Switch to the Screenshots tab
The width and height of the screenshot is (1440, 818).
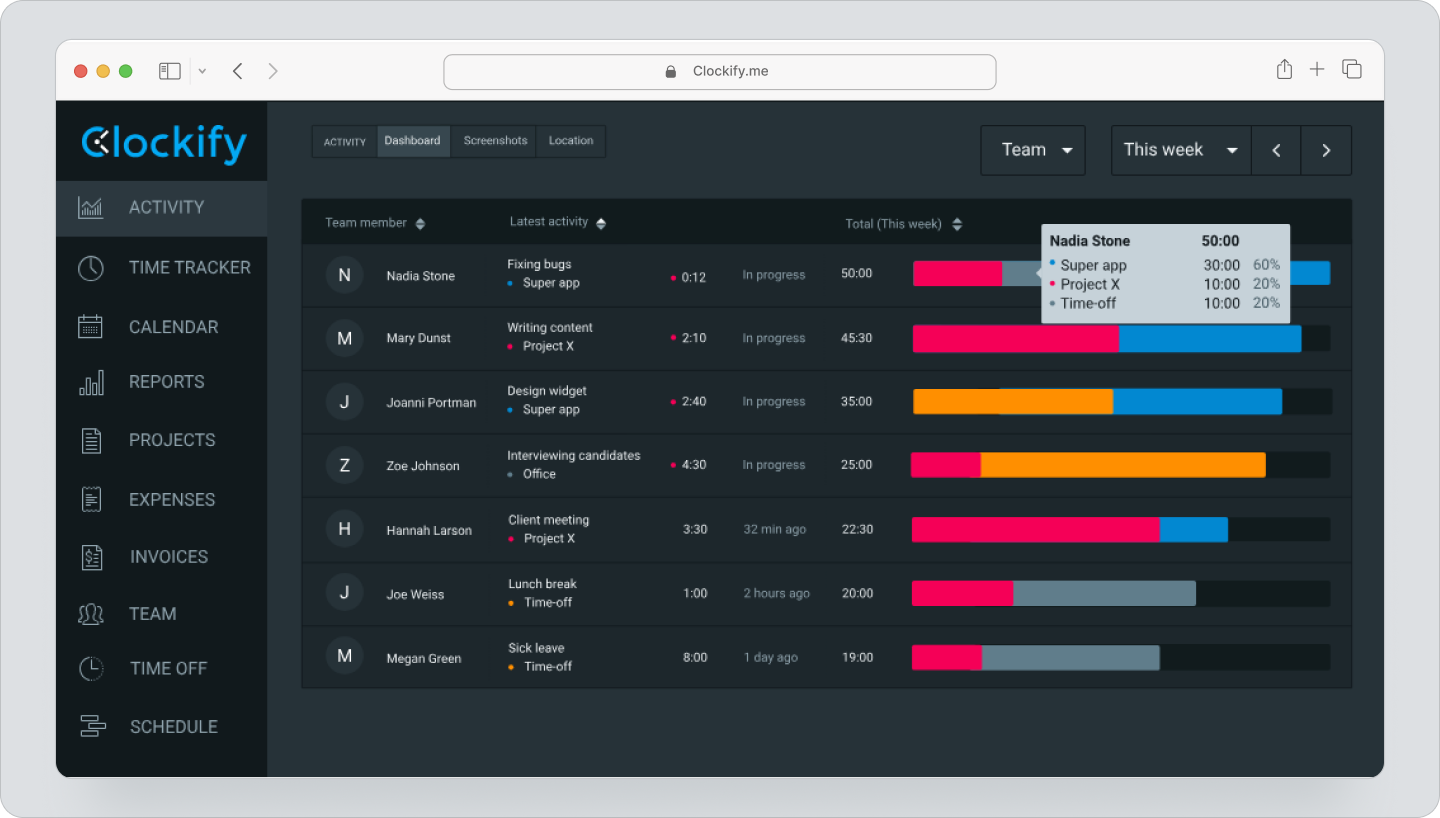click(494, 141)
